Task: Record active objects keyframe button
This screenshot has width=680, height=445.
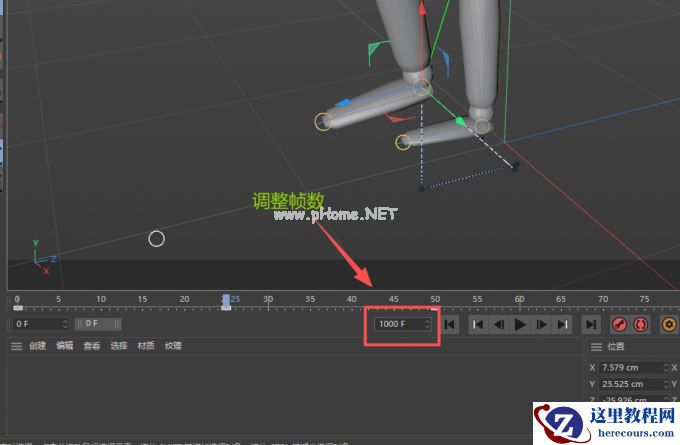Action: pos(619,324)
